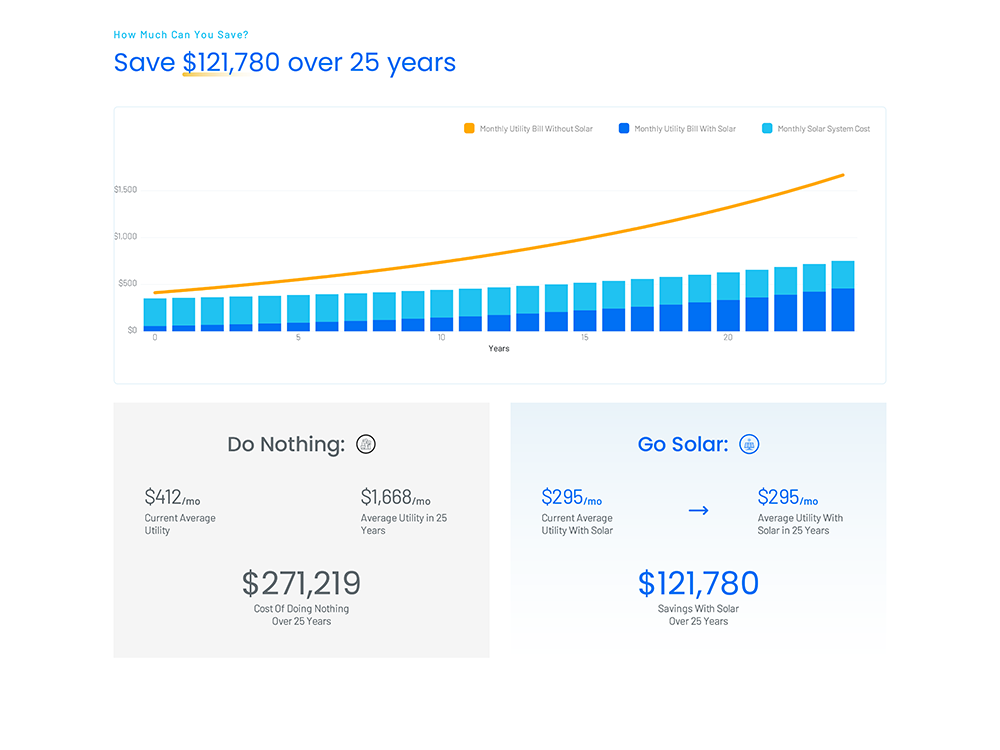Click the 'Do Nothing:' heading
Screen dimensions: 1000x750
286,444
